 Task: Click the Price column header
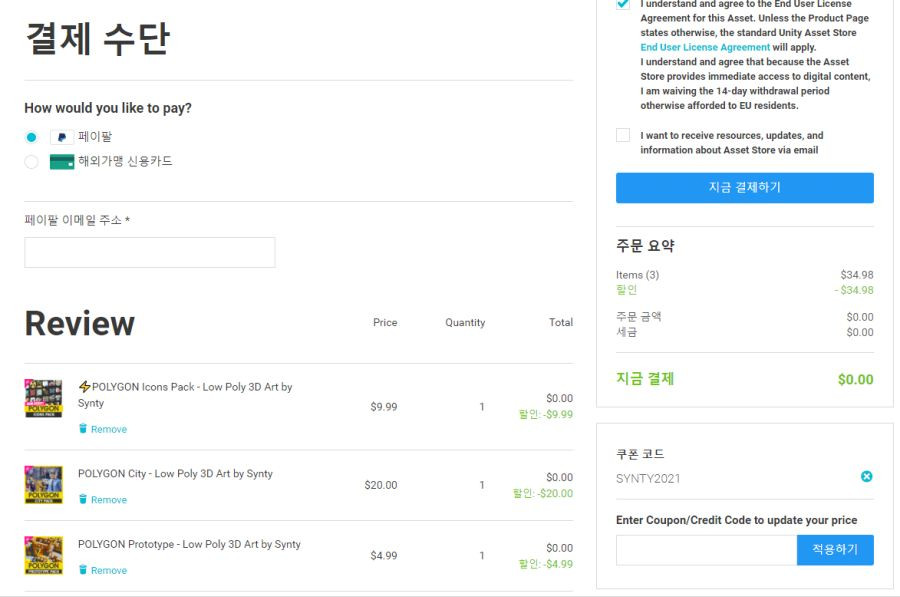(385, 323)
